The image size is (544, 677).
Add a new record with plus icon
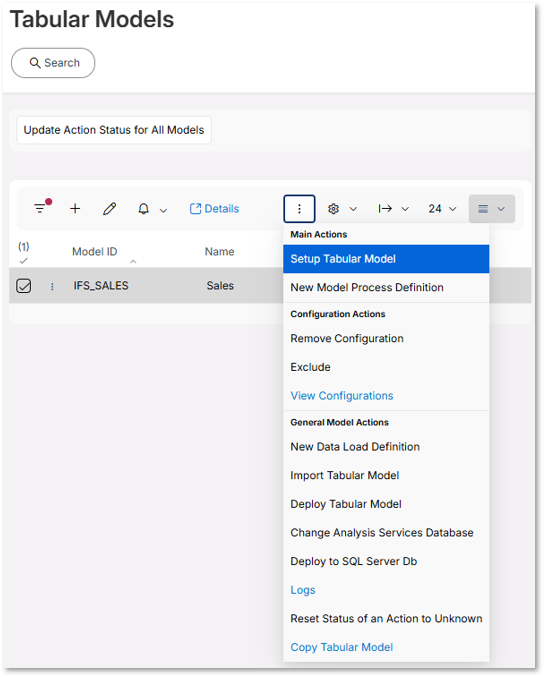coord(75,209)
